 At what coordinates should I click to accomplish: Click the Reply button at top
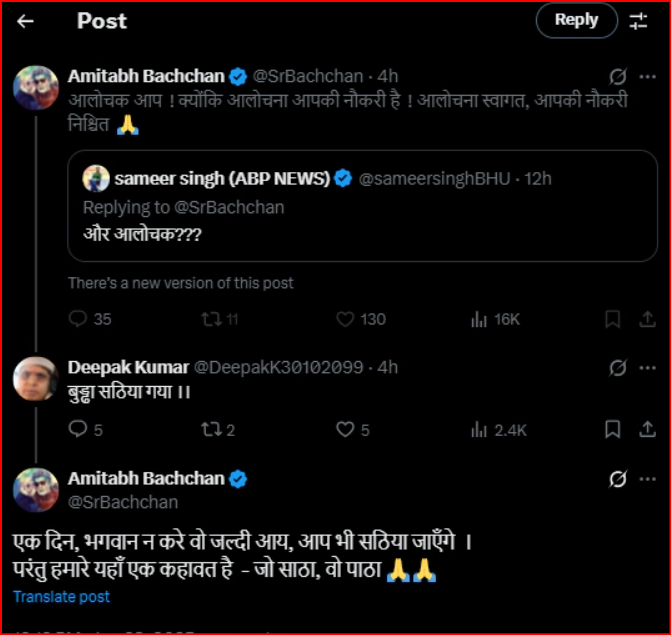(x=576, y=20)
